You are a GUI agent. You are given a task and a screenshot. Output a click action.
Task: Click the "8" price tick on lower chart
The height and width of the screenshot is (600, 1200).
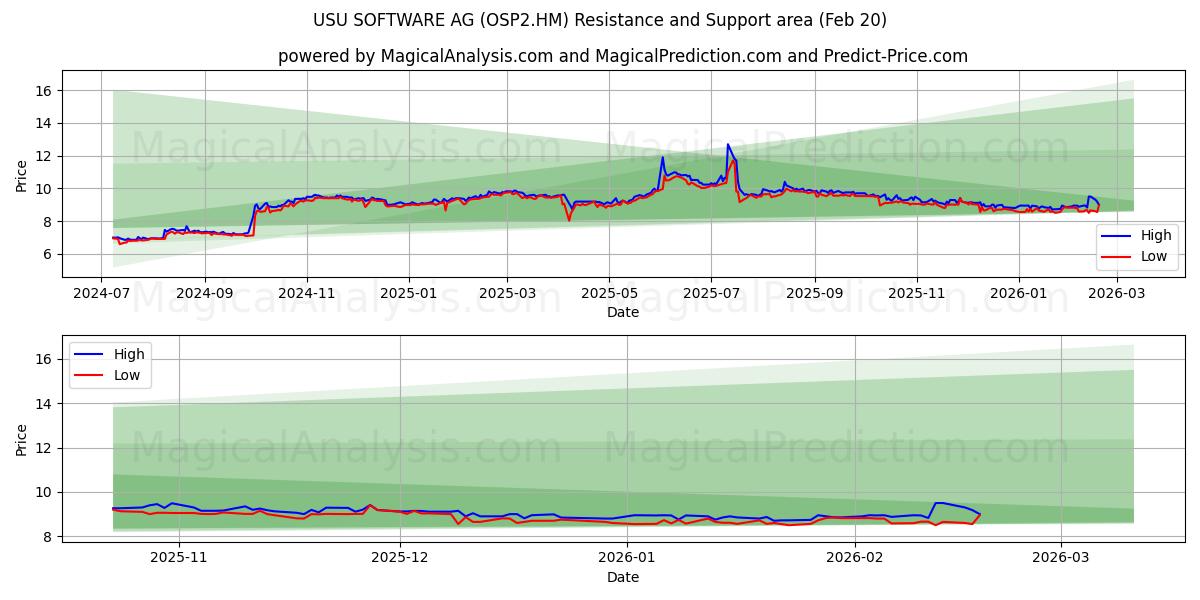pyautogui.click(x=46, y=537)
